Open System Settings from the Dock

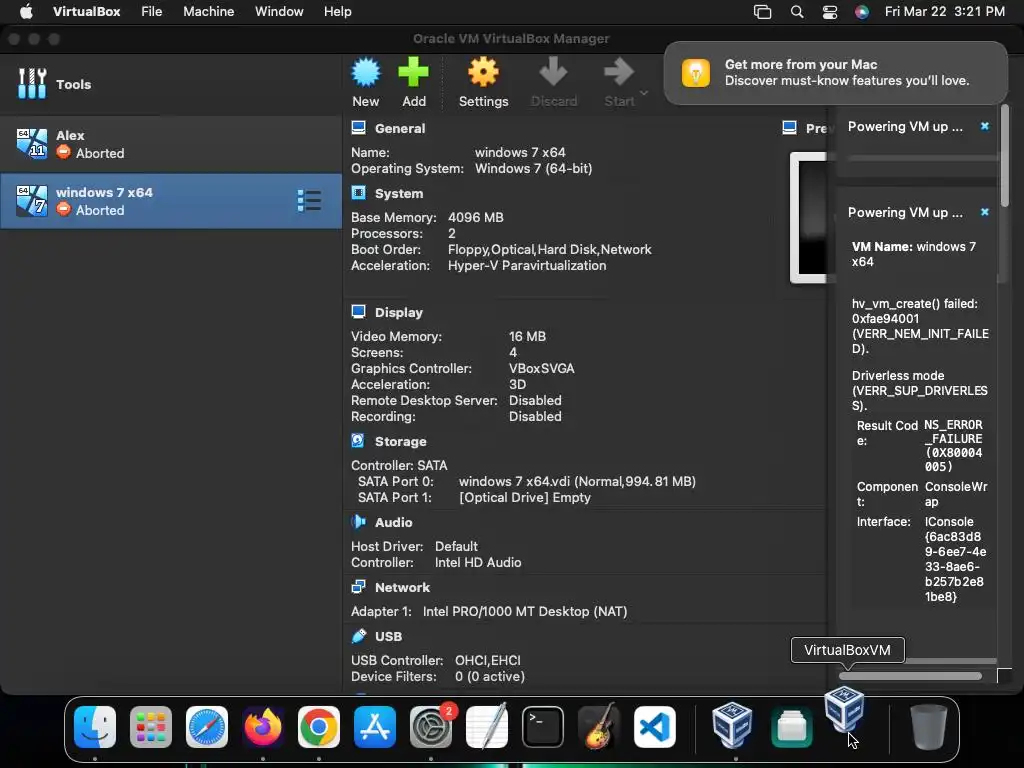431,727
